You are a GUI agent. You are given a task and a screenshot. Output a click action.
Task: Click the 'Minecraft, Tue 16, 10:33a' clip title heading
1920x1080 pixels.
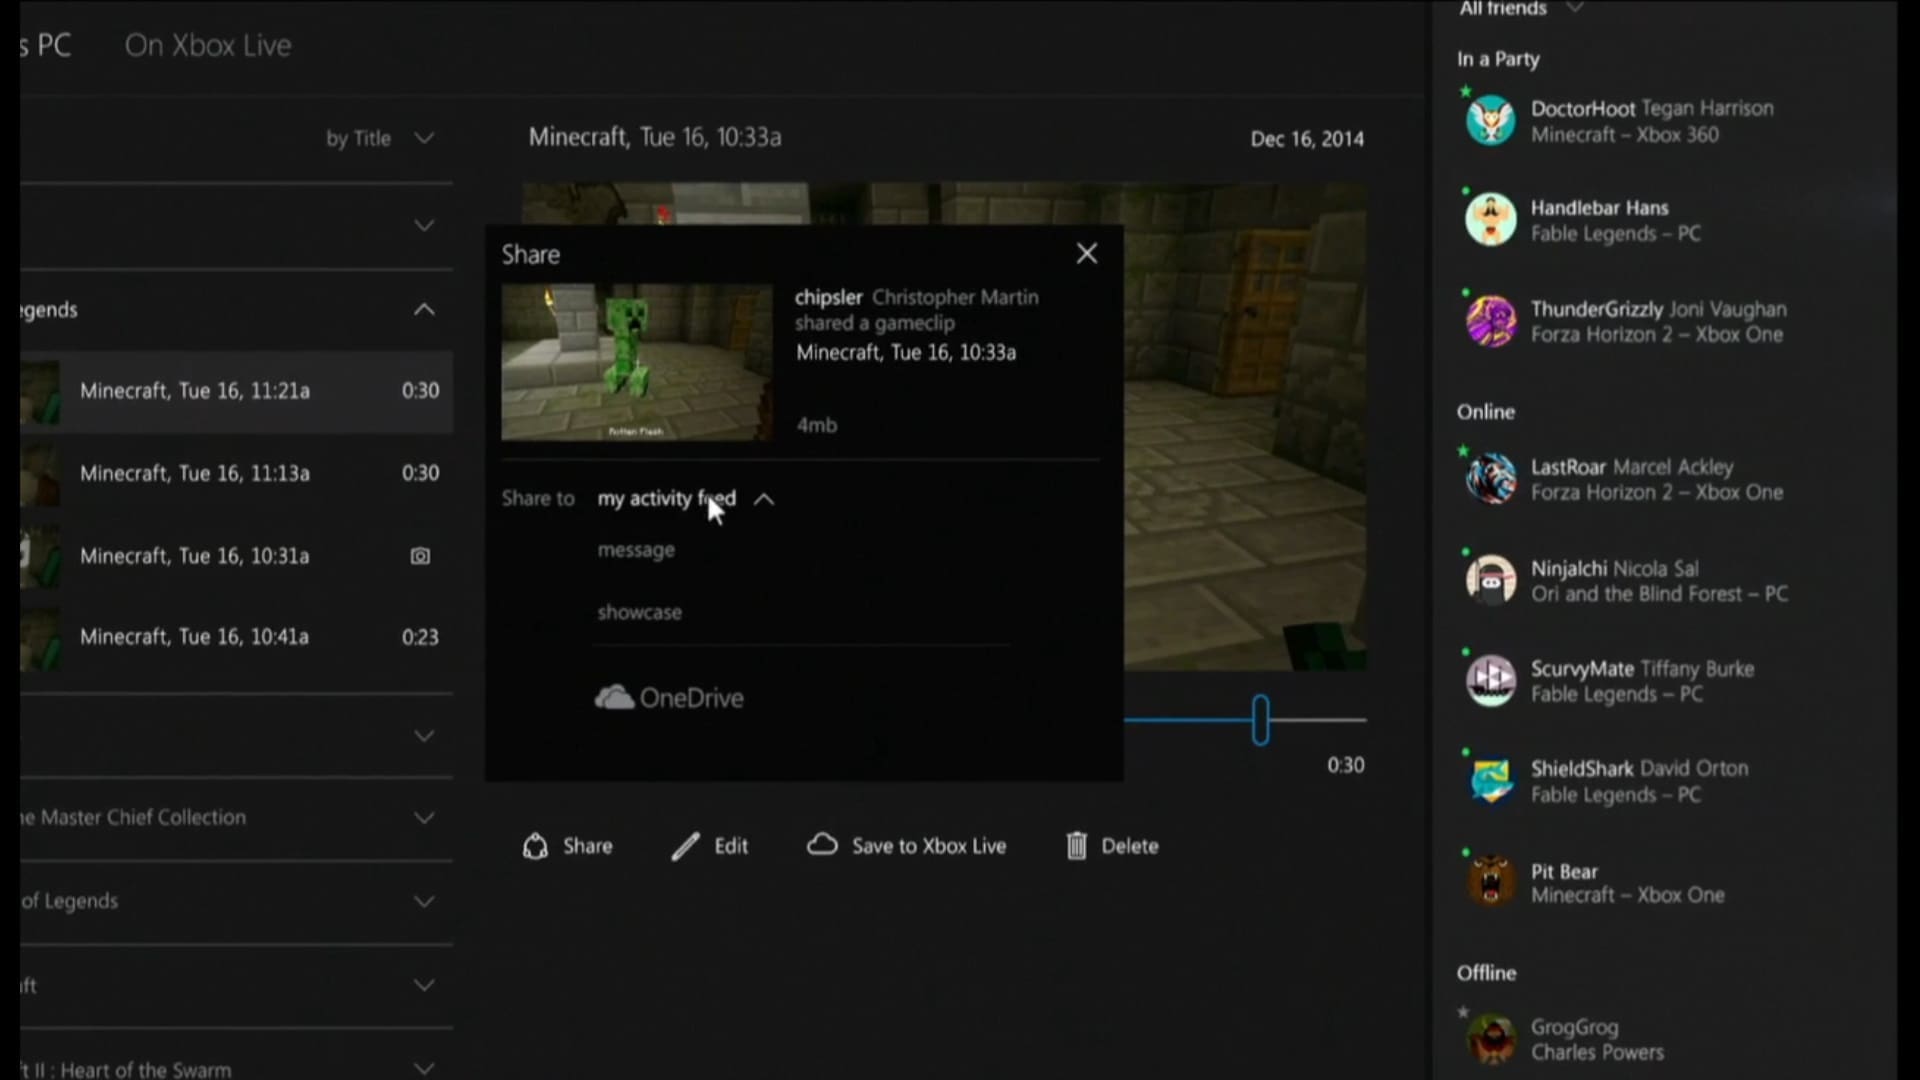(655, 137)
